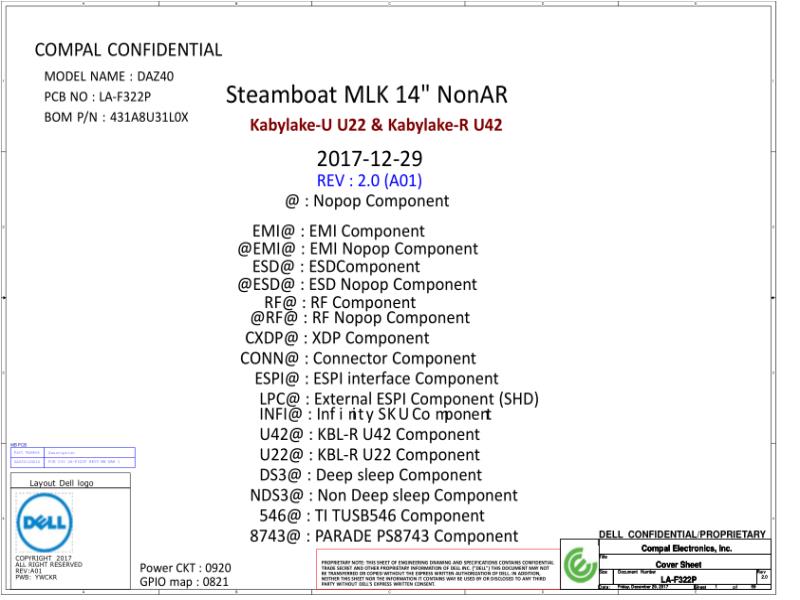
Task: Click red 'Kabylake-U U22 & Kabylake-R U42' text
Action: pos(376,125)
